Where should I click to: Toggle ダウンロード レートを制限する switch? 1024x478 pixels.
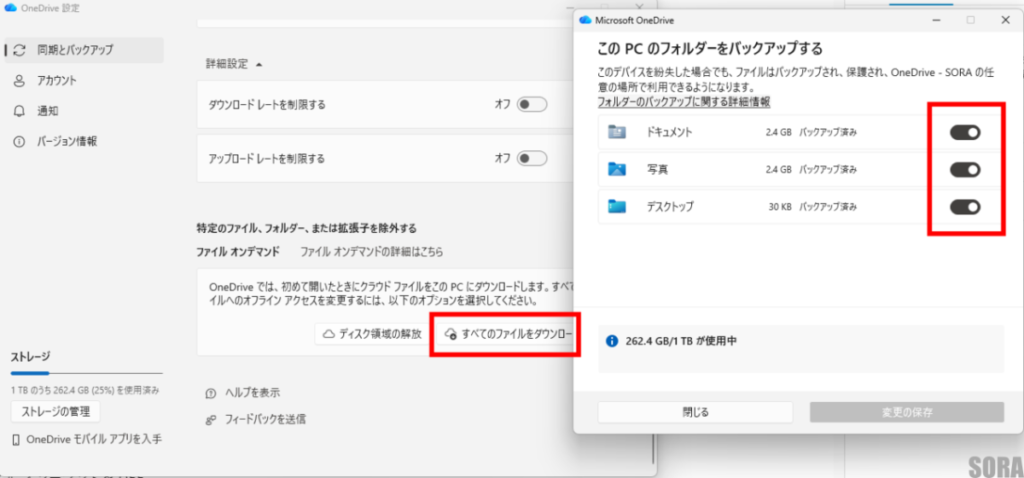click(x=532, y=104)
